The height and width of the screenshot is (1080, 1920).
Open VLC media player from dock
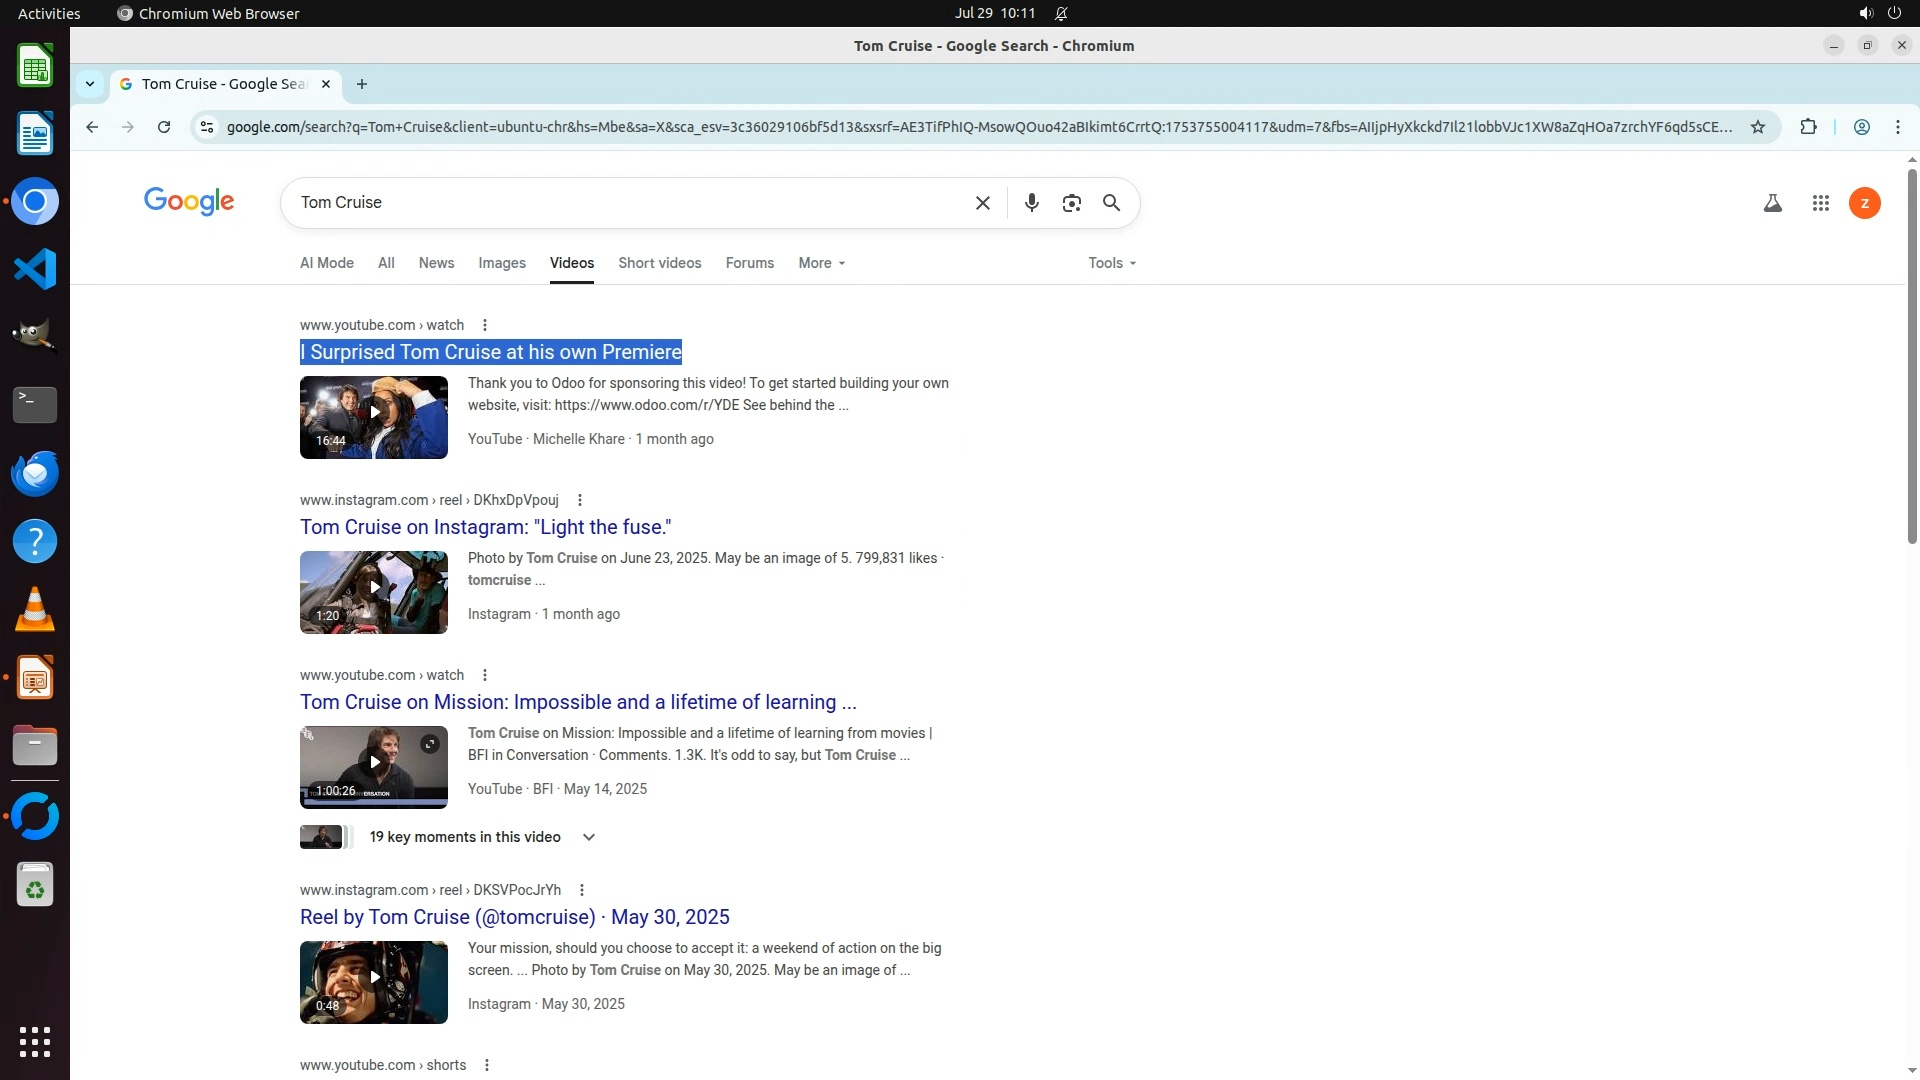35,610
